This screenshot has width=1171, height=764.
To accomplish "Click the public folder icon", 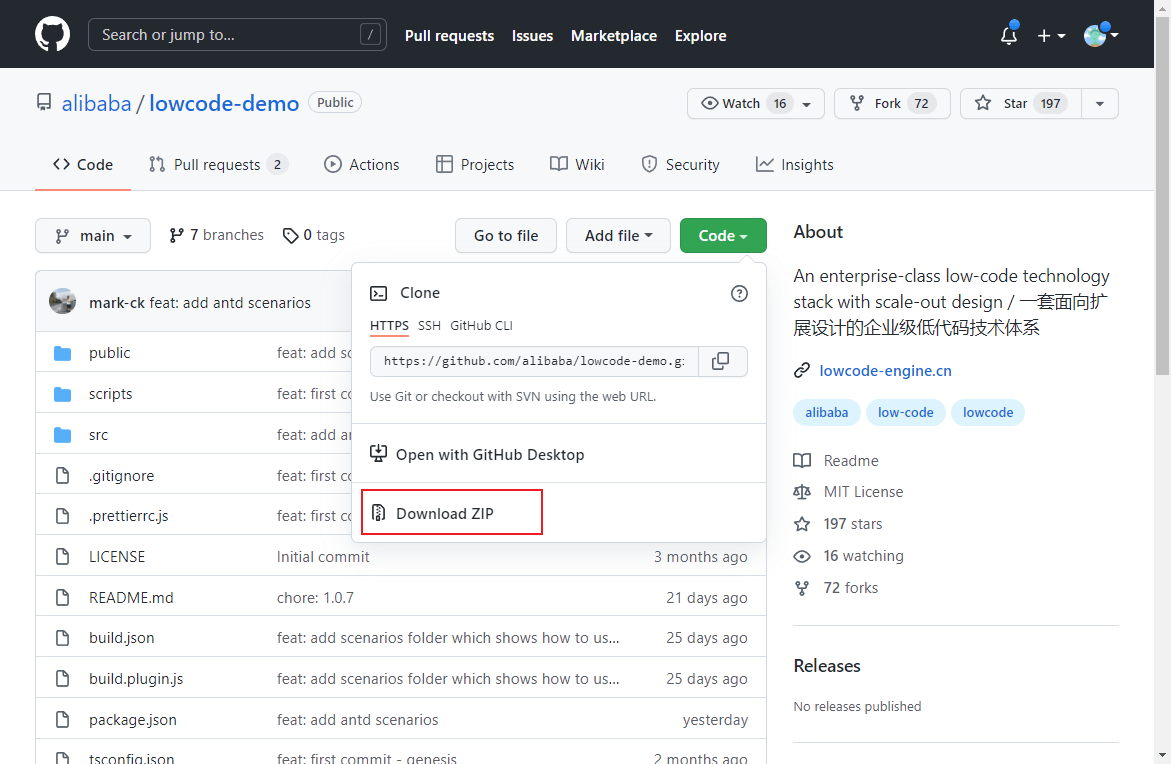I will [x=63, y=353].
